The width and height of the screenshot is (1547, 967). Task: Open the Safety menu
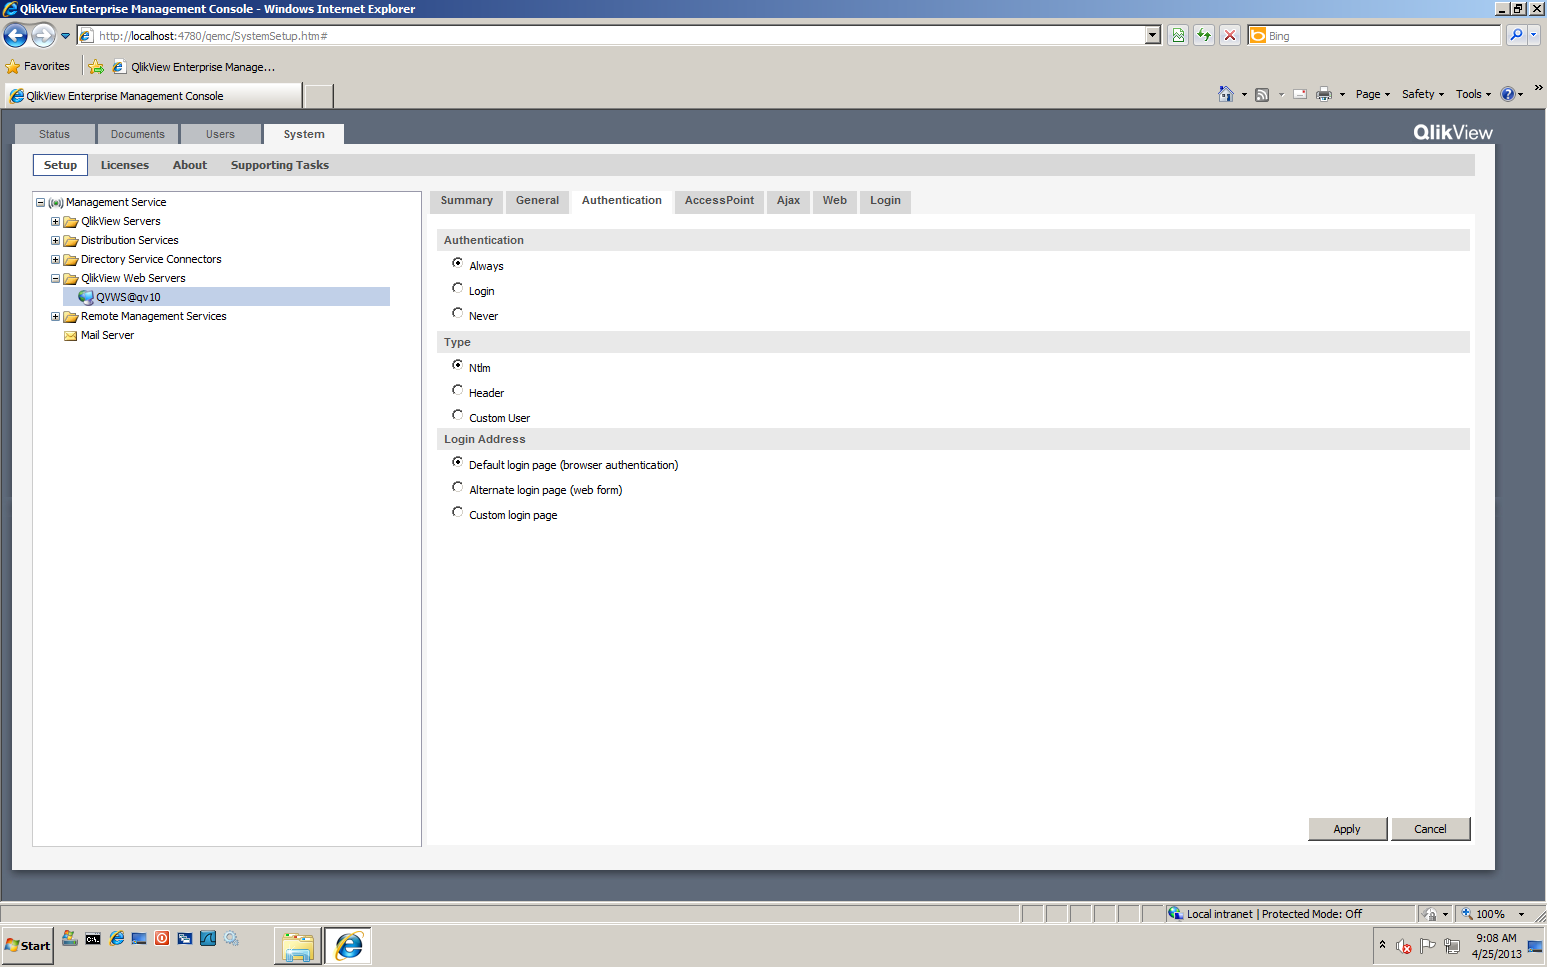tap(1422, 94)
